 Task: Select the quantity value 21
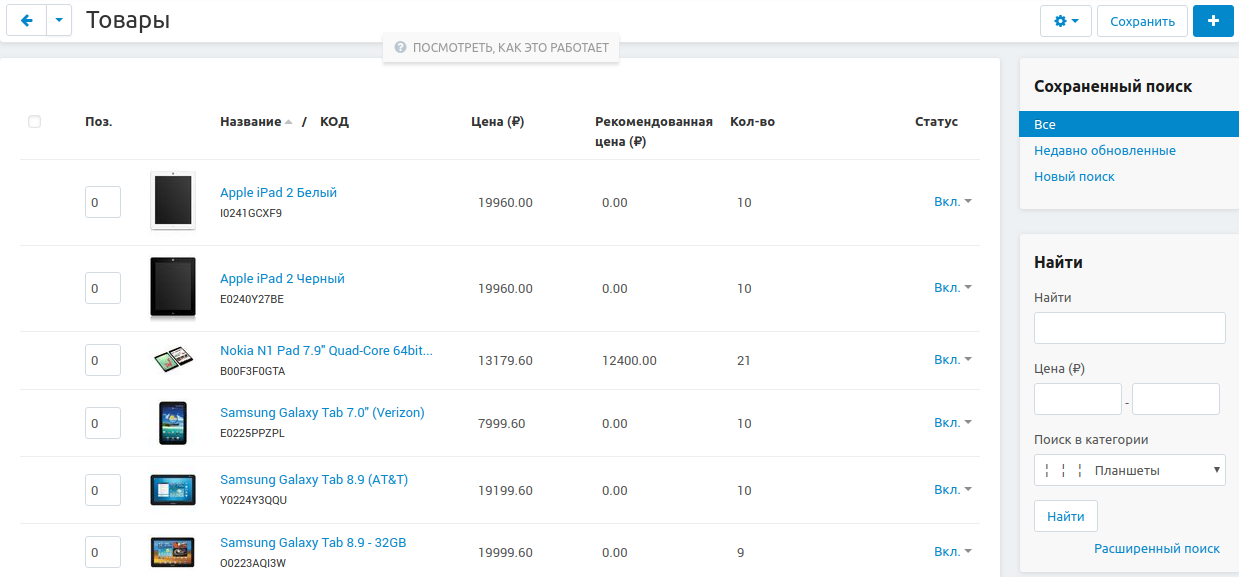click(743, 361)
